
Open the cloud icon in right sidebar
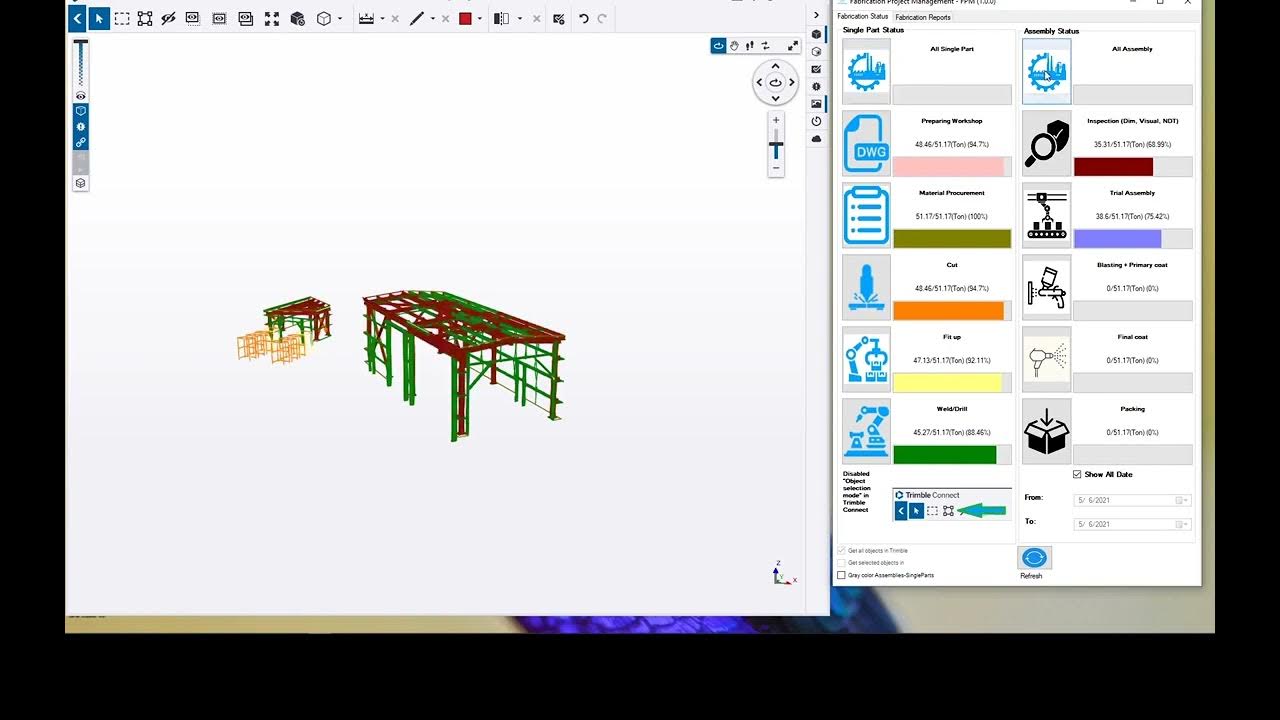tap(816, 139)
